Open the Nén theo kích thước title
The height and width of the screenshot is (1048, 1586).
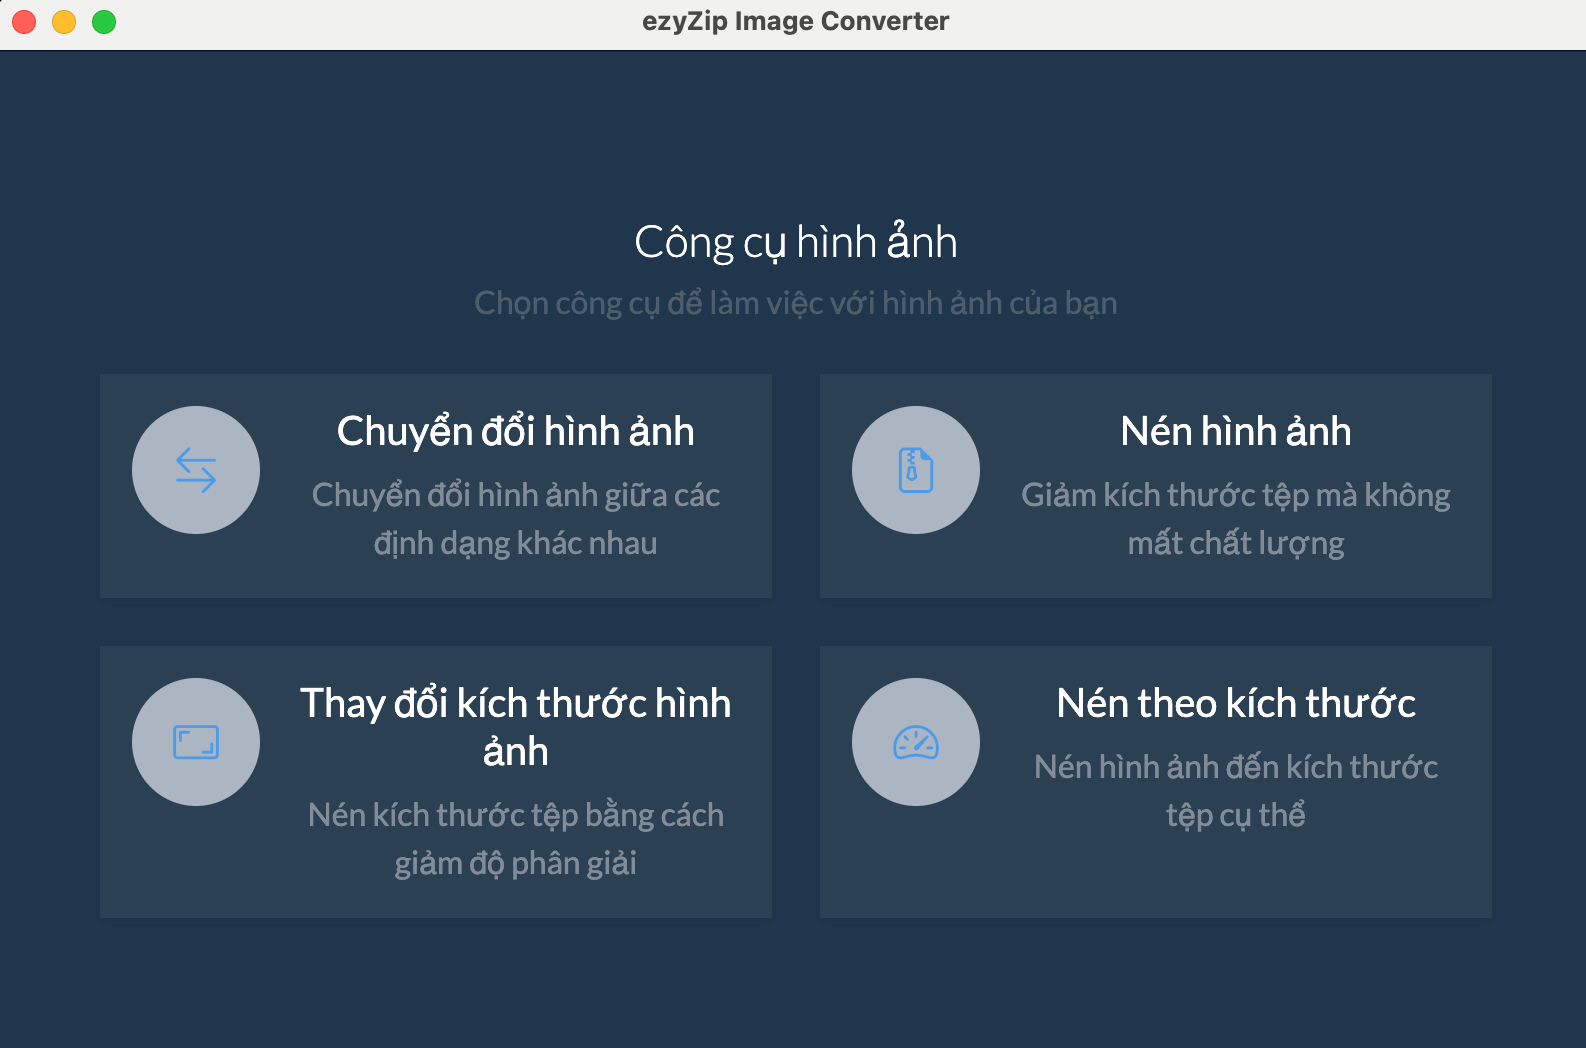tap(1235, 704)
